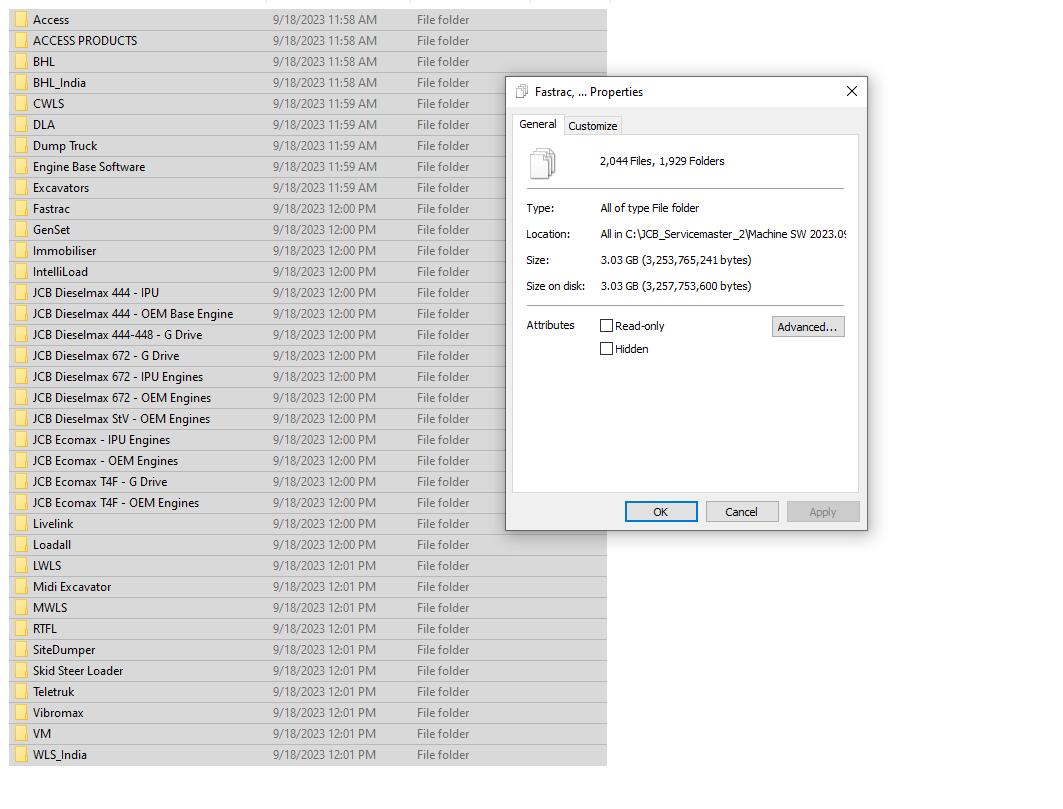Select 'JCB Dieselmax 672 - OEM Engines' name

pyautogui.click(x=122, y=398)
